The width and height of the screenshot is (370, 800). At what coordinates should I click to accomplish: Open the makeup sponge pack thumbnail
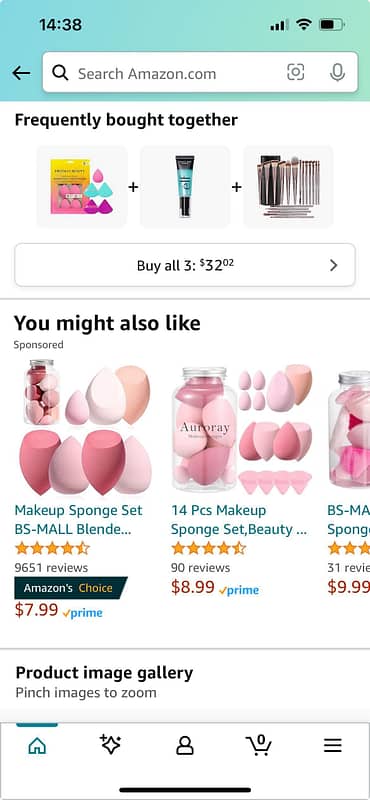point(82,187)
